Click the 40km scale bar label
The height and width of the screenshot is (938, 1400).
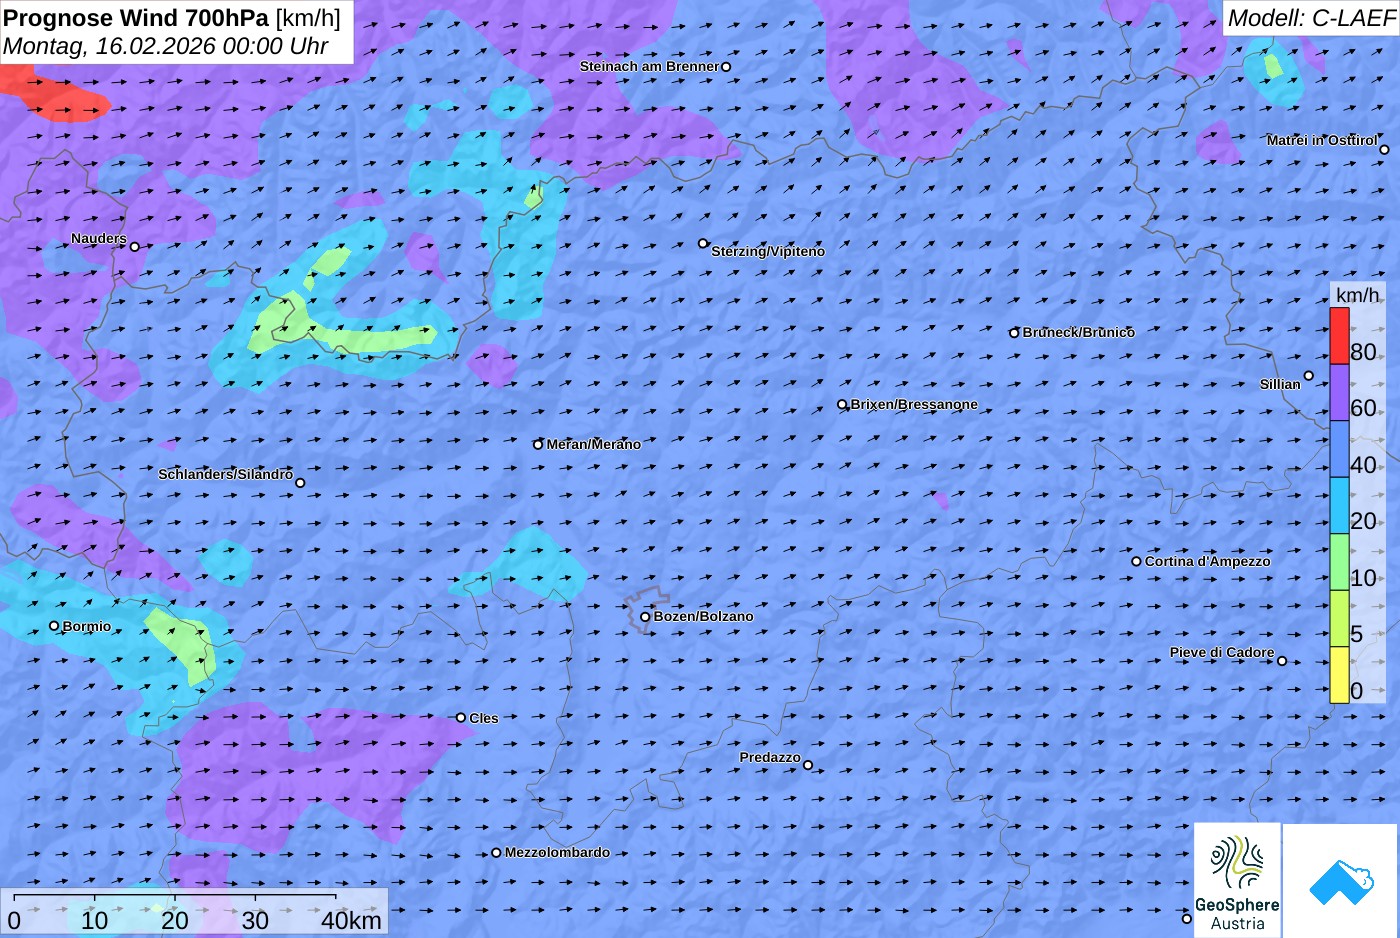tap(351, 921)
